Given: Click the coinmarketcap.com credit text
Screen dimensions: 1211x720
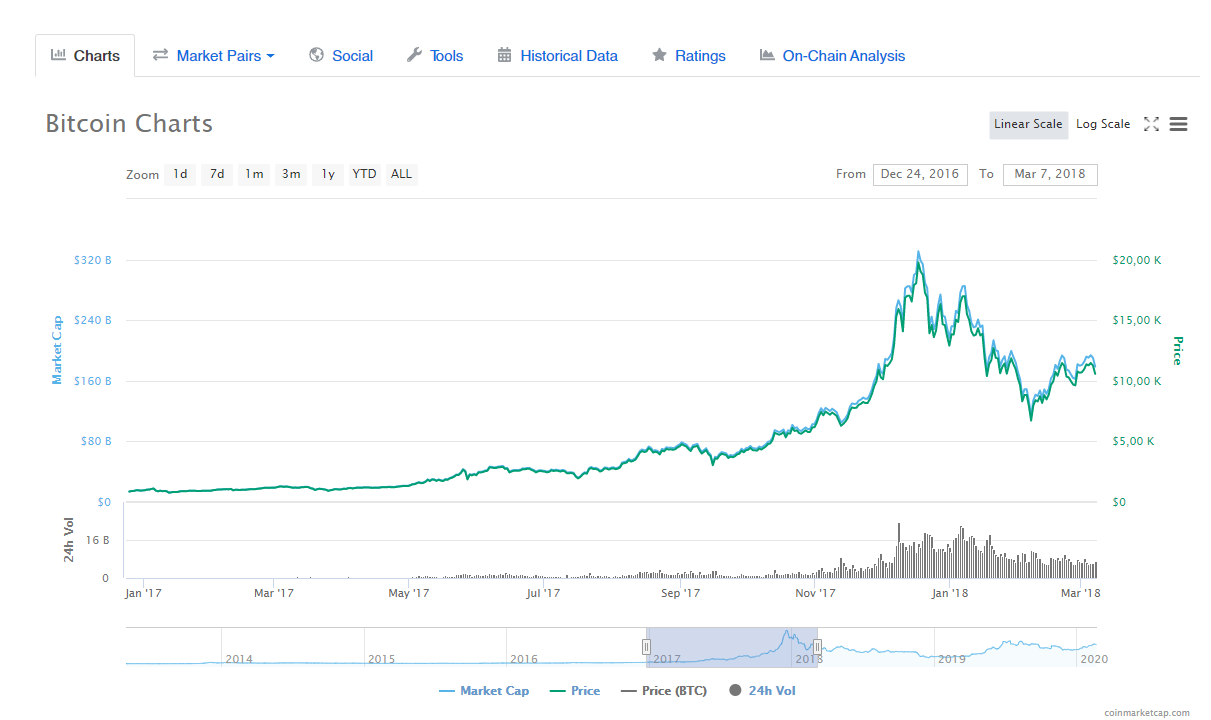Looking at the screenshot, I should coord(1147,713).
